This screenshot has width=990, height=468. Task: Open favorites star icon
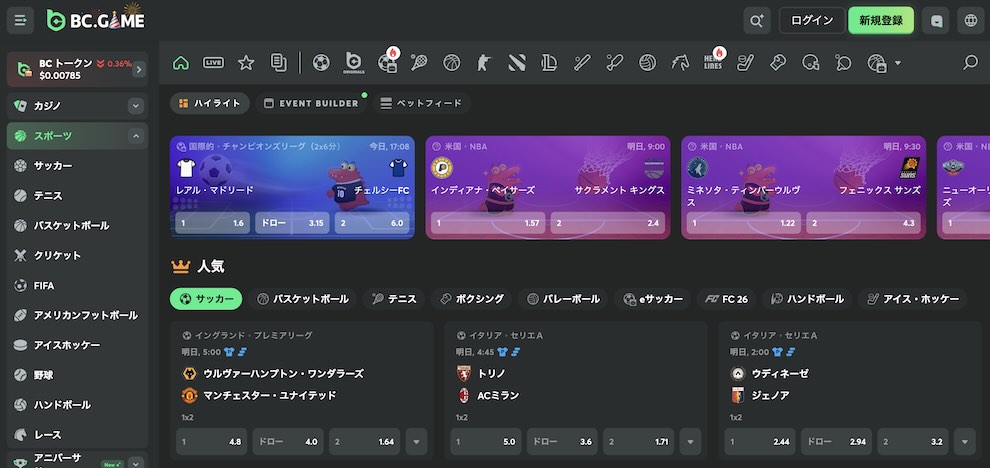click(x=246, y=63)
